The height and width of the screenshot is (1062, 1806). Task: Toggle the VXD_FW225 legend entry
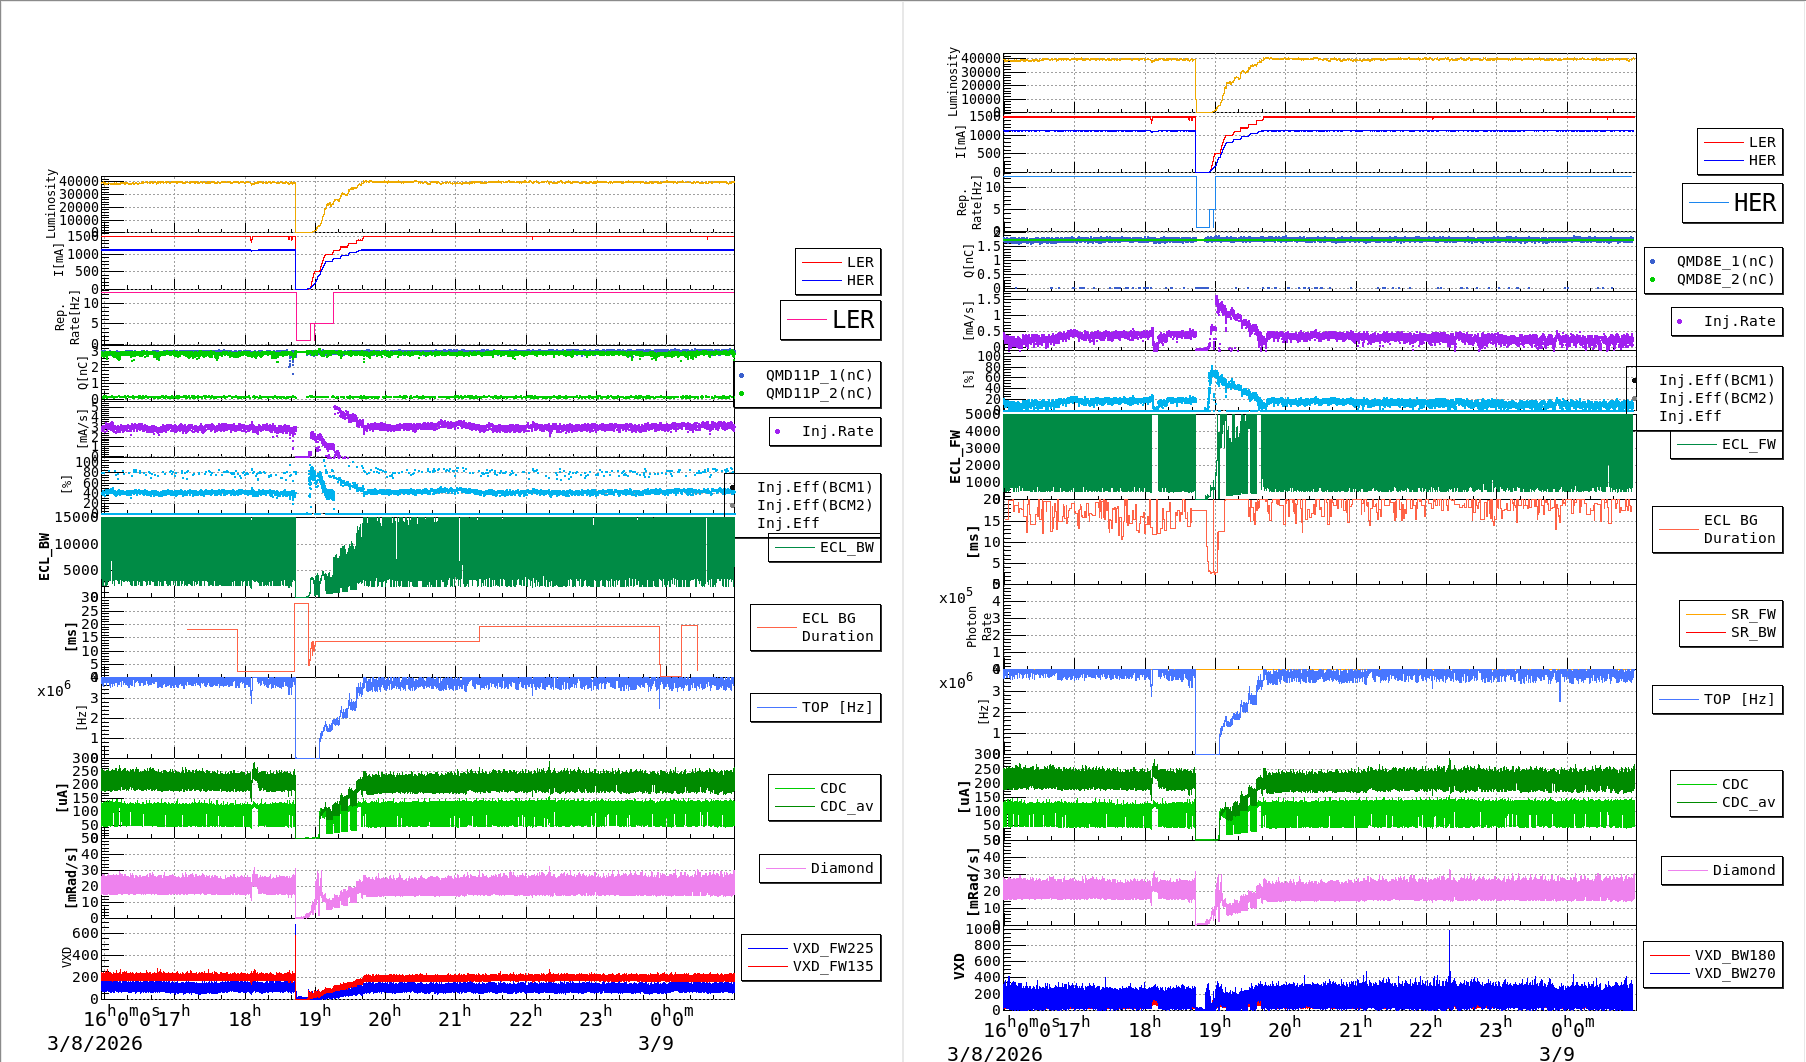click(x=811, y=949)
